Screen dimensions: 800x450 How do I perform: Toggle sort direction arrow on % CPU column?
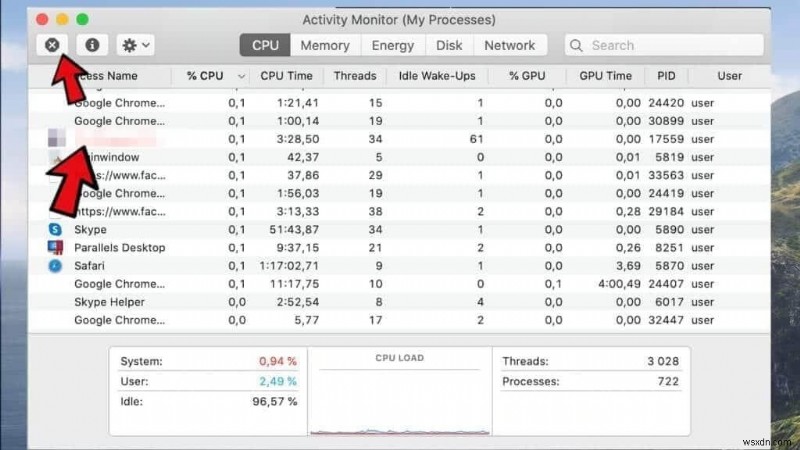point(241,76)
